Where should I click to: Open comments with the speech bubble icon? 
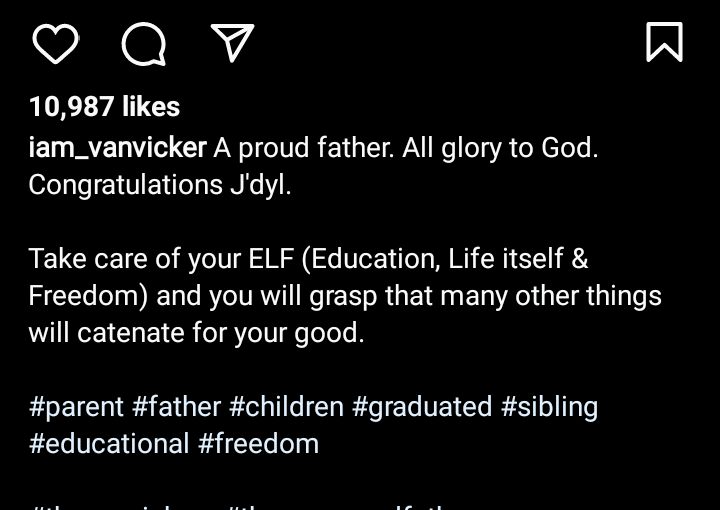[x=143, y=44]
